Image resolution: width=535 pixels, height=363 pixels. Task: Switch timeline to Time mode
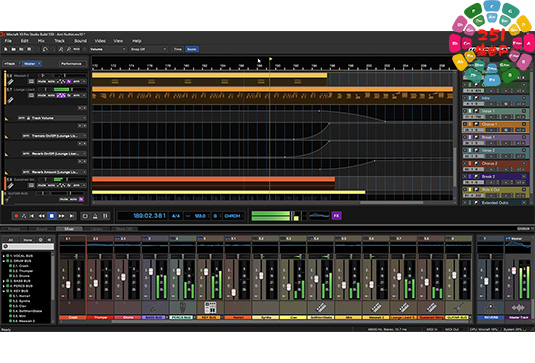pos(177,49)
